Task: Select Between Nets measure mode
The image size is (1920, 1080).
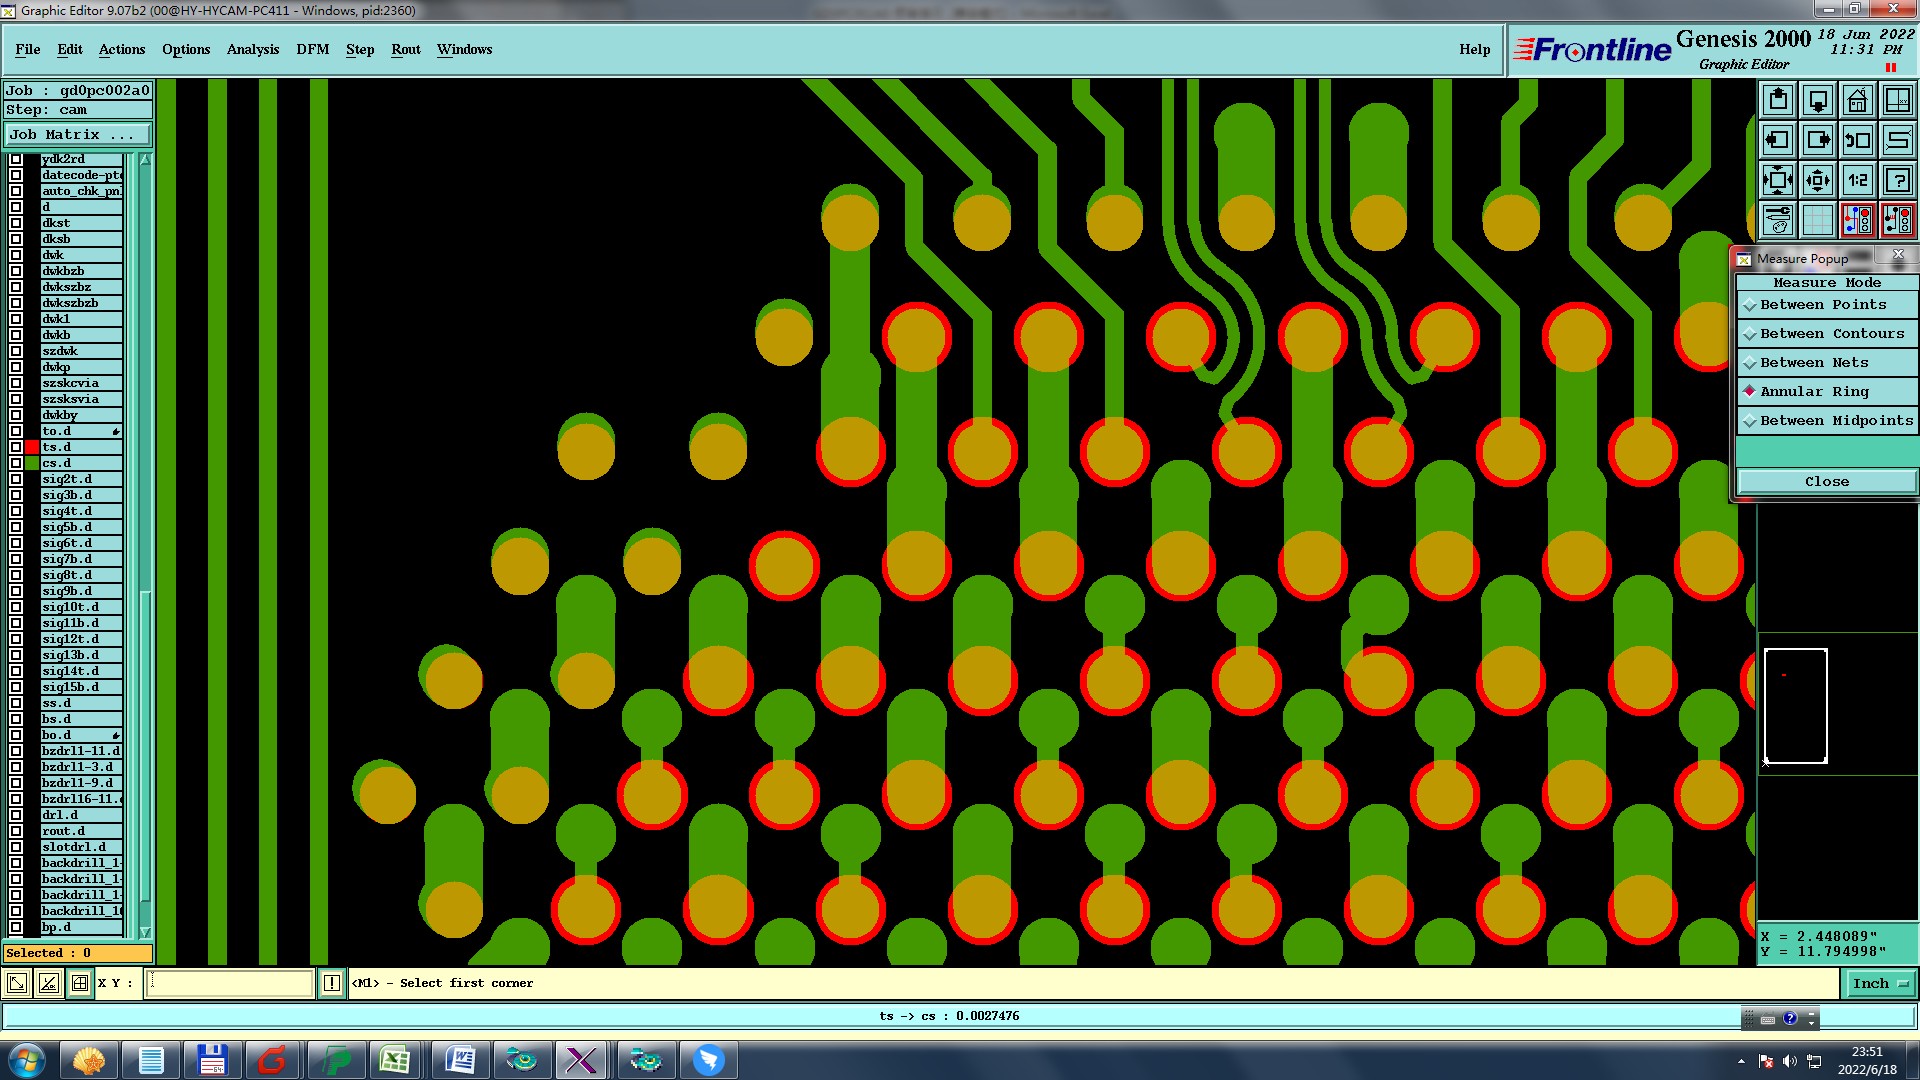Action: [x=1814, y=363]
